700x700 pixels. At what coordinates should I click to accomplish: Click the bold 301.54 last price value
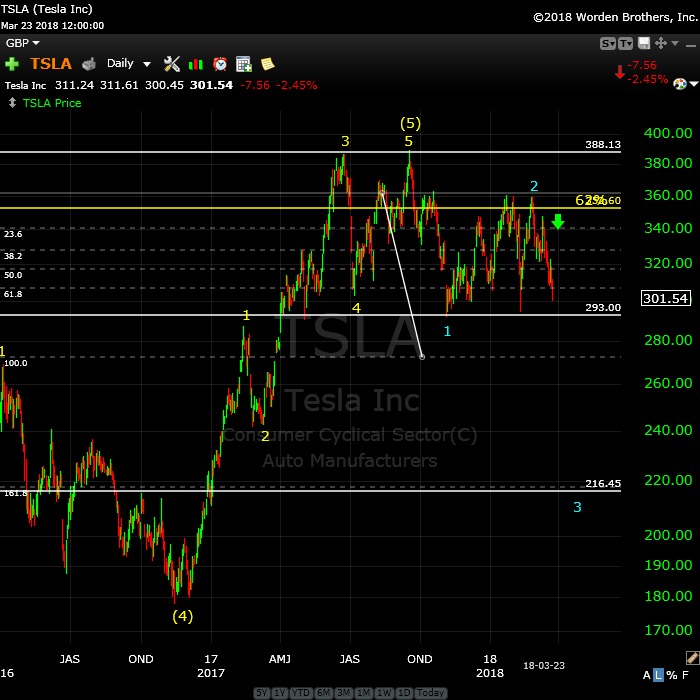(x=211, y=85)
